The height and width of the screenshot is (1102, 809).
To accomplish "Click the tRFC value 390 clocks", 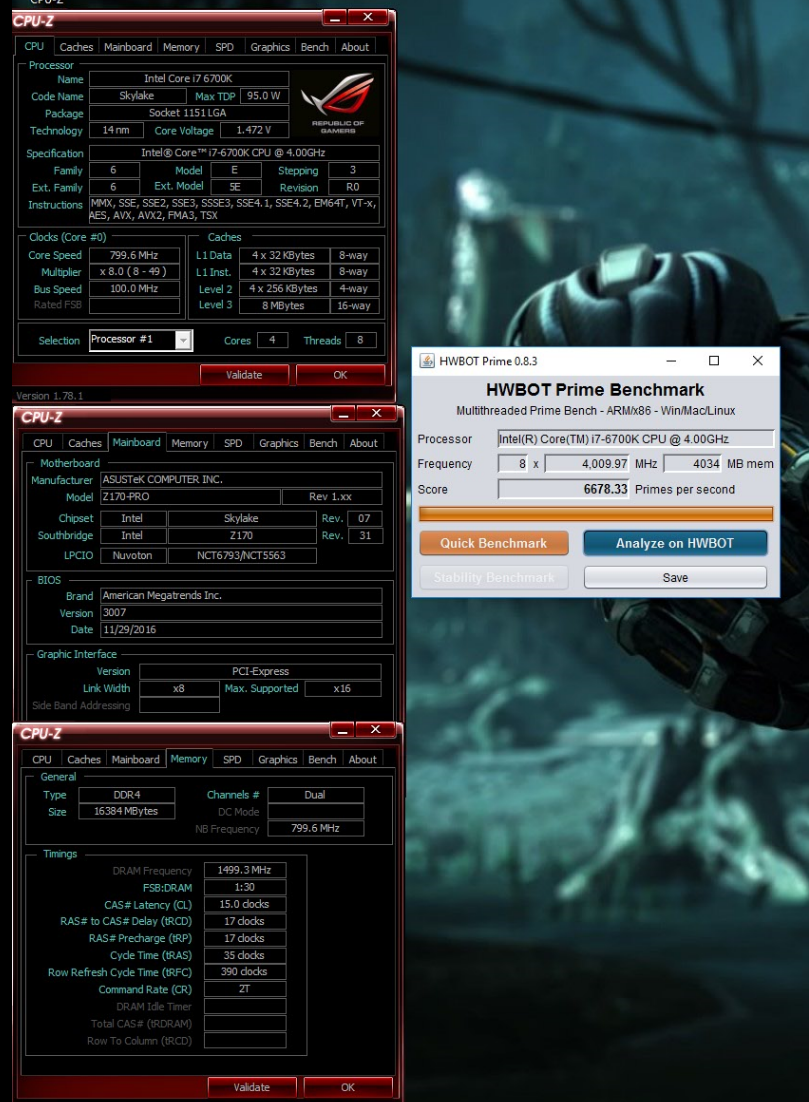I will [x=245, y=972].
